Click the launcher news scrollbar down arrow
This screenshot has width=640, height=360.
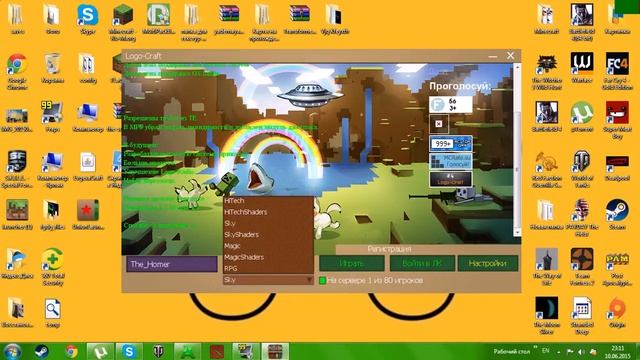(517, 232)
